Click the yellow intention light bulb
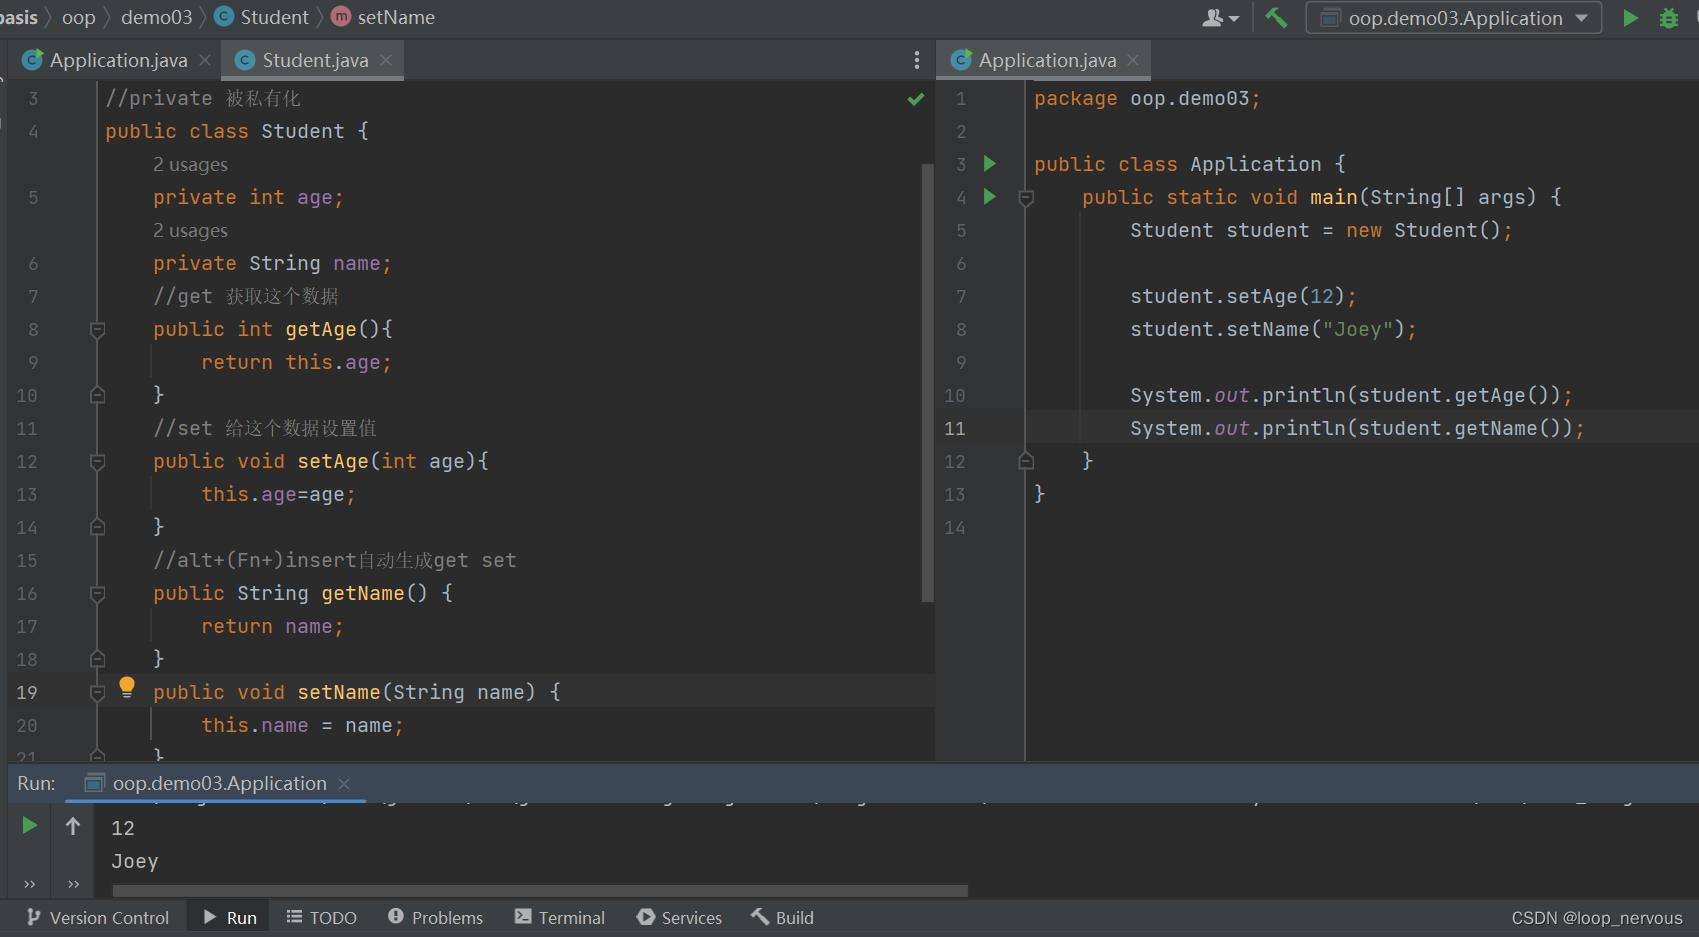The height and width of the screenshot is (937, 1699). click(x=127, y=687)
